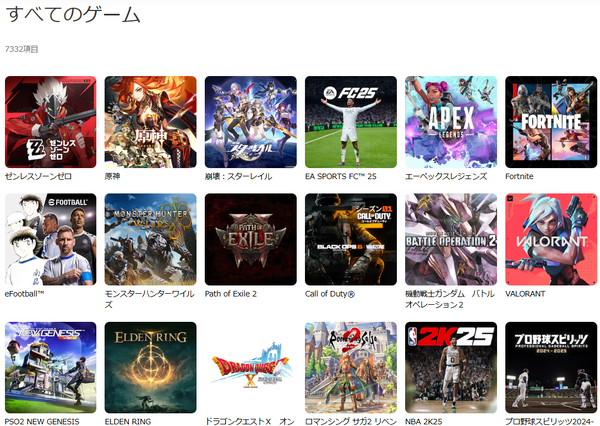Open the eFootball cover image
This screenshot has width=600, height=426.
pos(51,239)
